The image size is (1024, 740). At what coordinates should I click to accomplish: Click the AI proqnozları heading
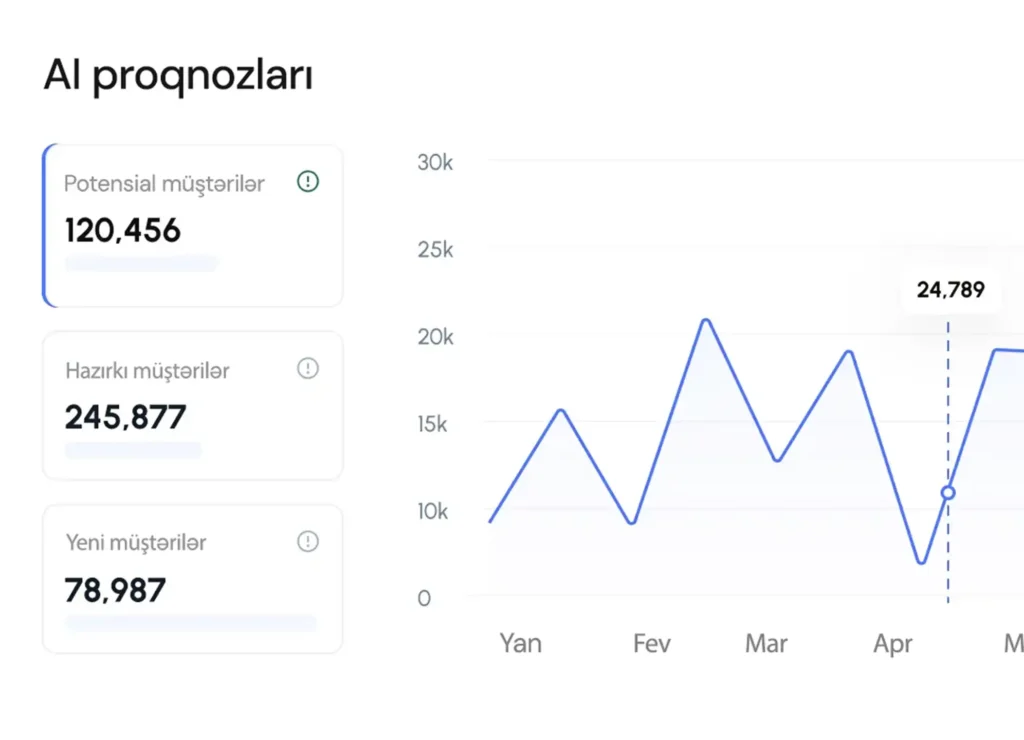(179, 77)
